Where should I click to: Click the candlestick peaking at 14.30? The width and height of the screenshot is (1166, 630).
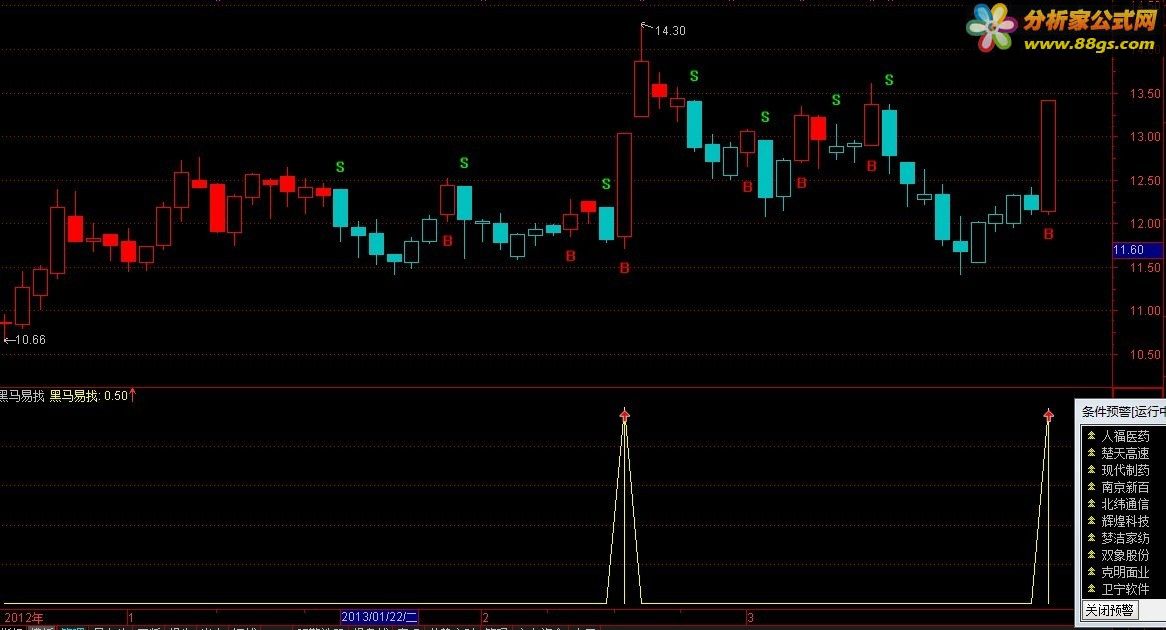pos(641,88)
